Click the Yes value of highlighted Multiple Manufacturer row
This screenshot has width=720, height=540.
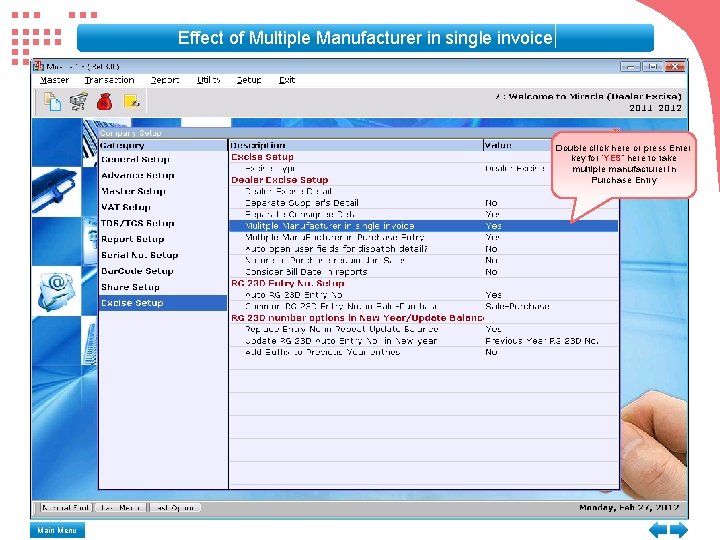tap(494, 226)
